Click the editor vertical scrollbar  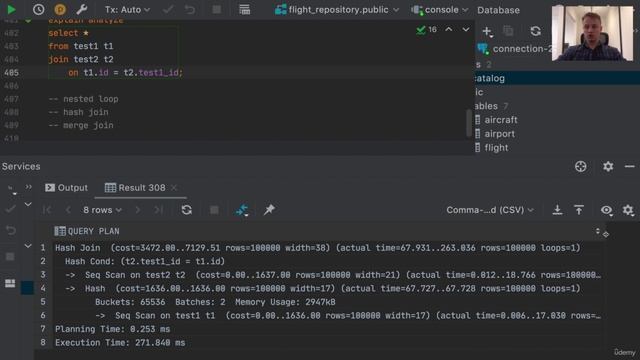click(469, 123)
